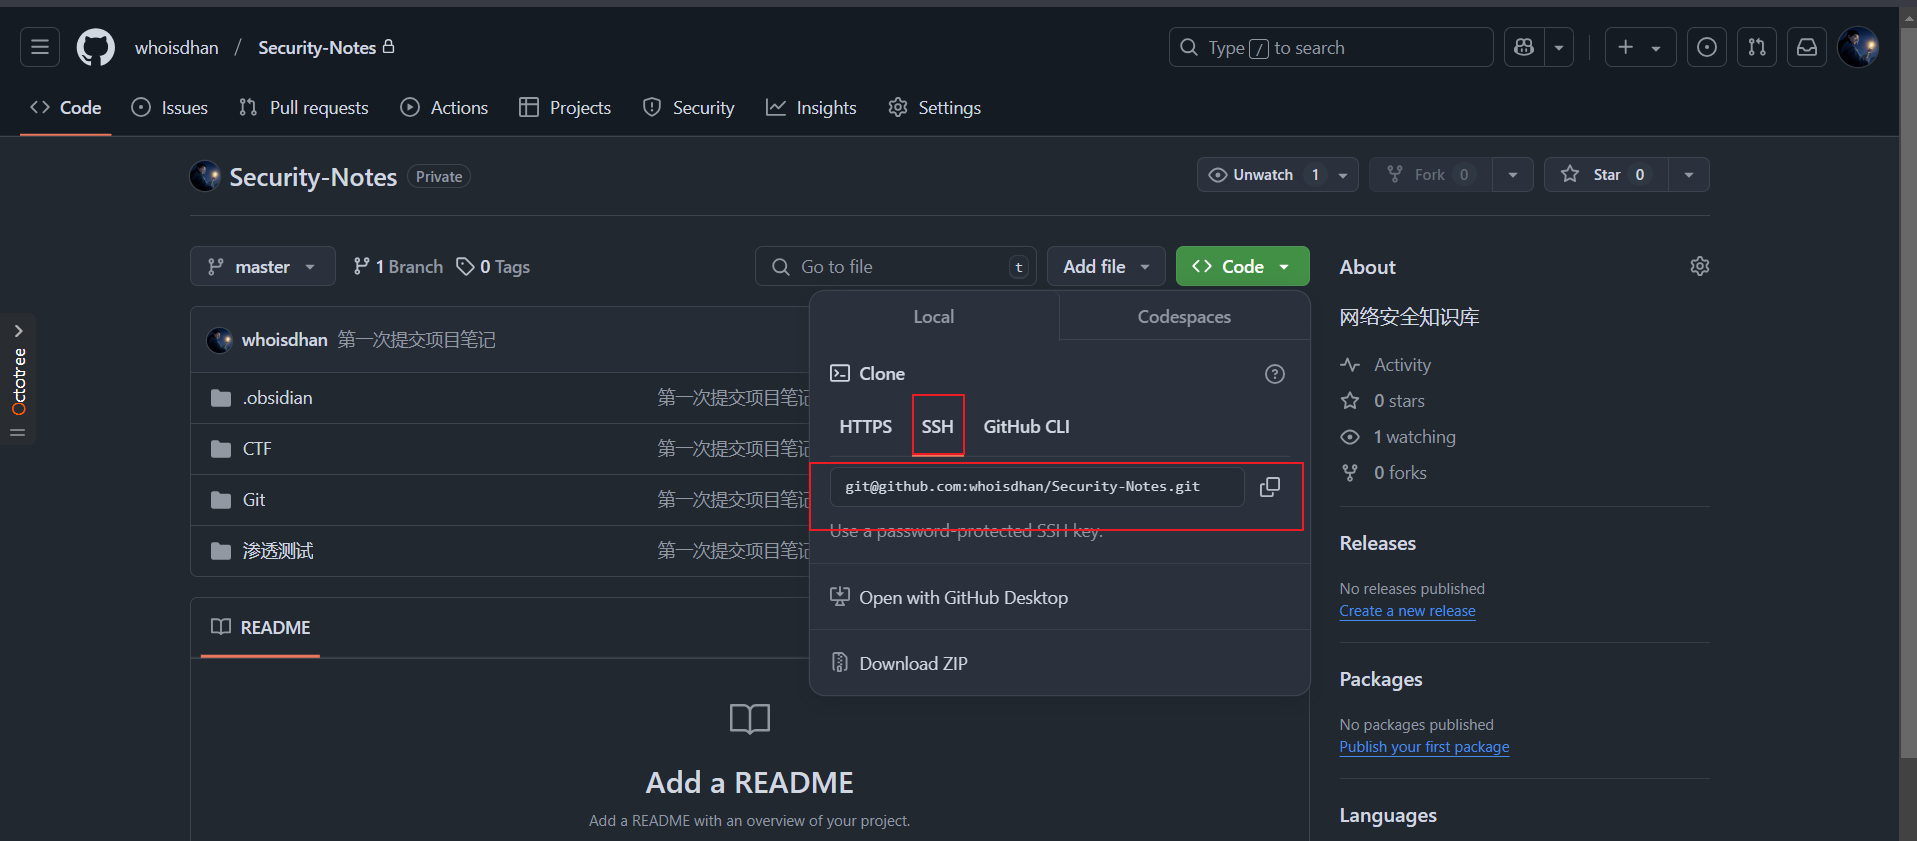Open the hamburger navigation menu

click(x=40, y=47)
